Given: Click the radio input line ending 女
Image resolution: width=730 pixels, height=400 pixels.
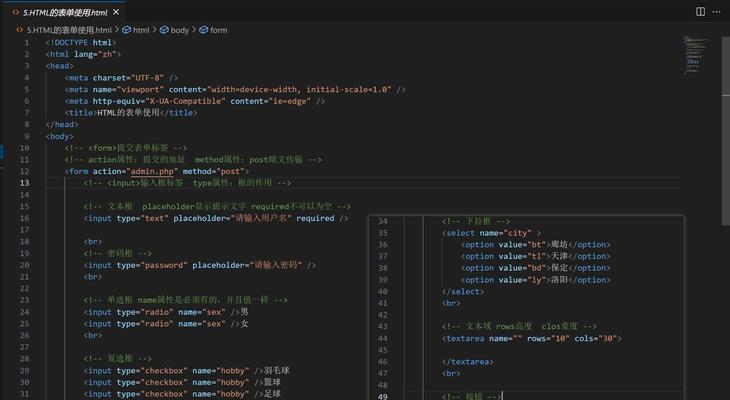Looking at the screenshot, I should 166,324.
